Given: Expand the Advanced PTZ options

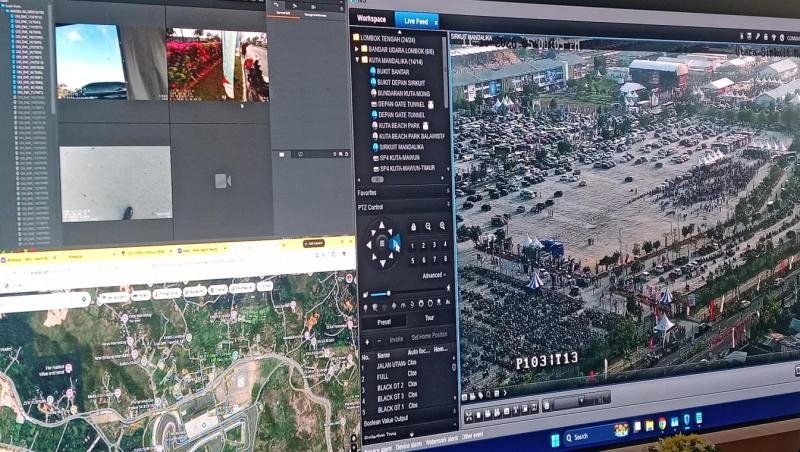Looking at the screenshot, I should pyautogui.click(x=434, y=275).
